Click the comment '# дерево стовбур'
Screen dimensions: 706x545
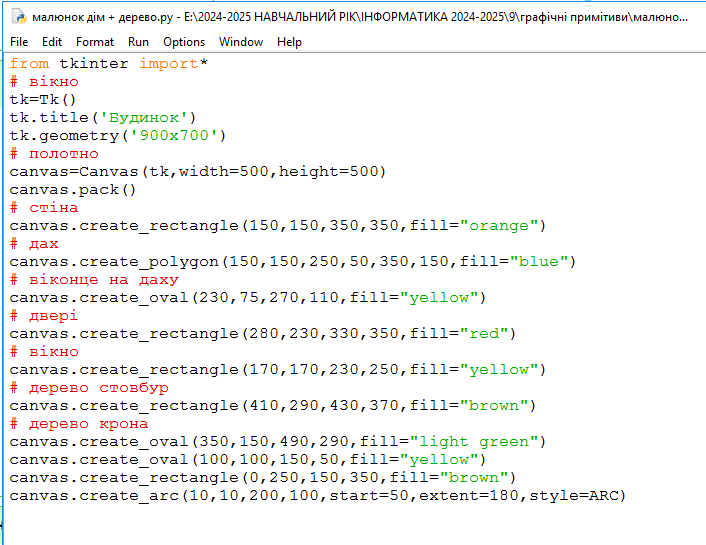(89, 388)
